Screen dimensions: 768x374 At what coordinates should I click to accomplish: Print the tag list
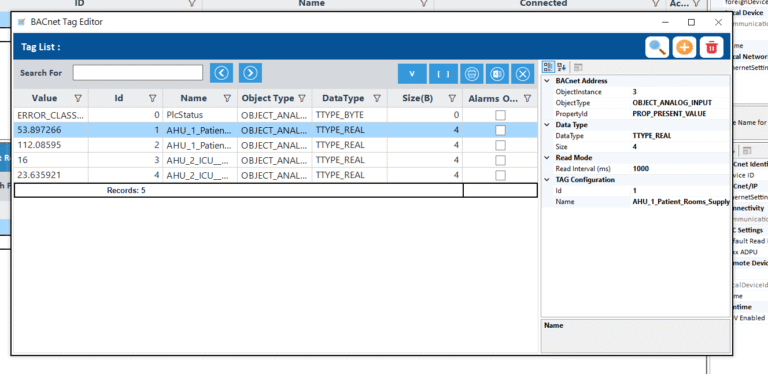(472, 74)
